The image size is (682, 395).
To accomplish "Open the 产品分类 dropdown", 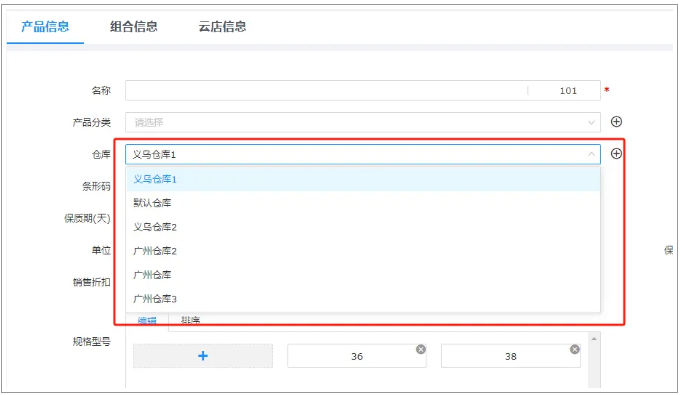I will coord(363,122).
